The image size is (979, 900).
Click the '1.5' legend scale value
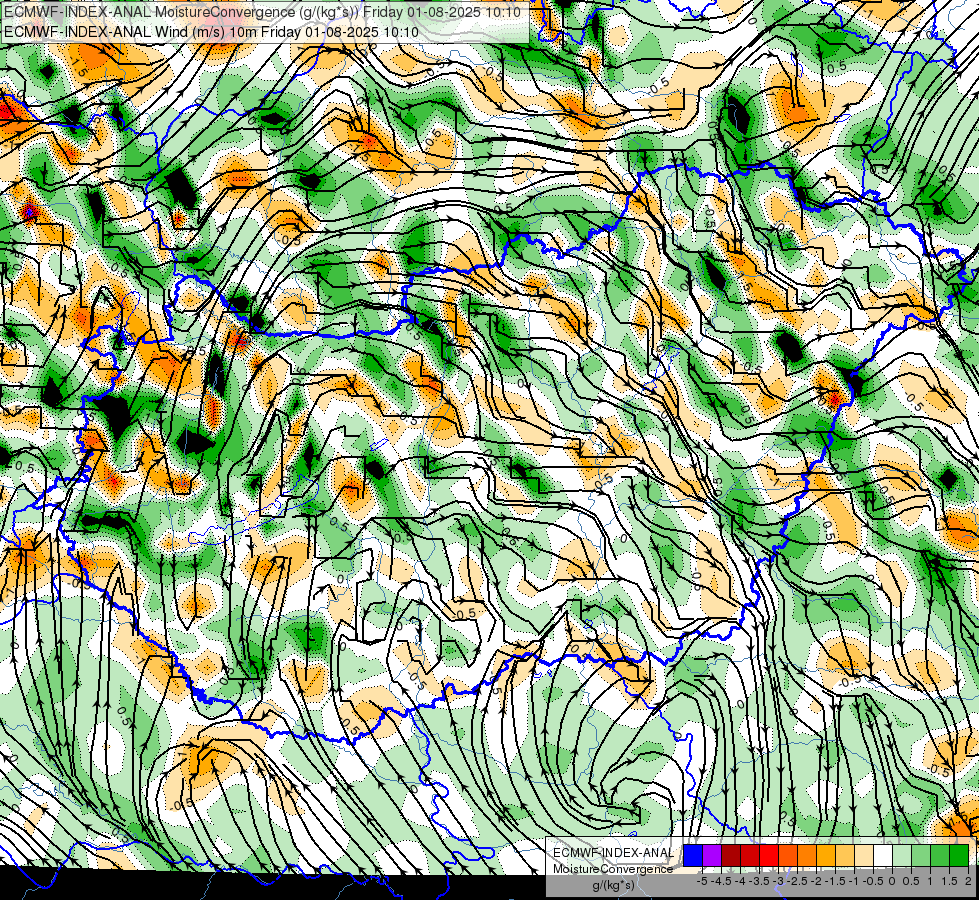(x=949, y=881)
